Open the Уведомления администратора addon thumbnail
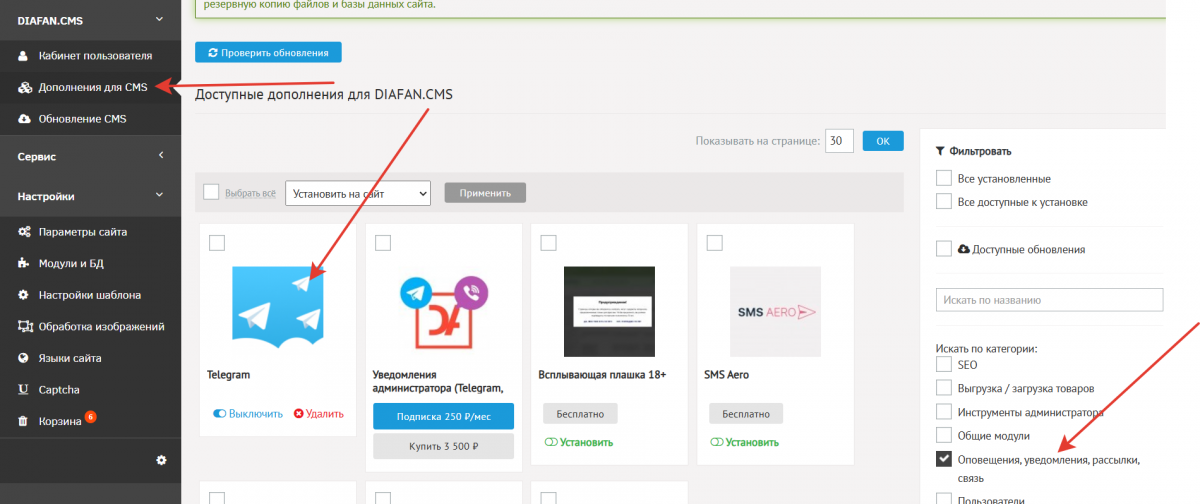 point(443,310)
